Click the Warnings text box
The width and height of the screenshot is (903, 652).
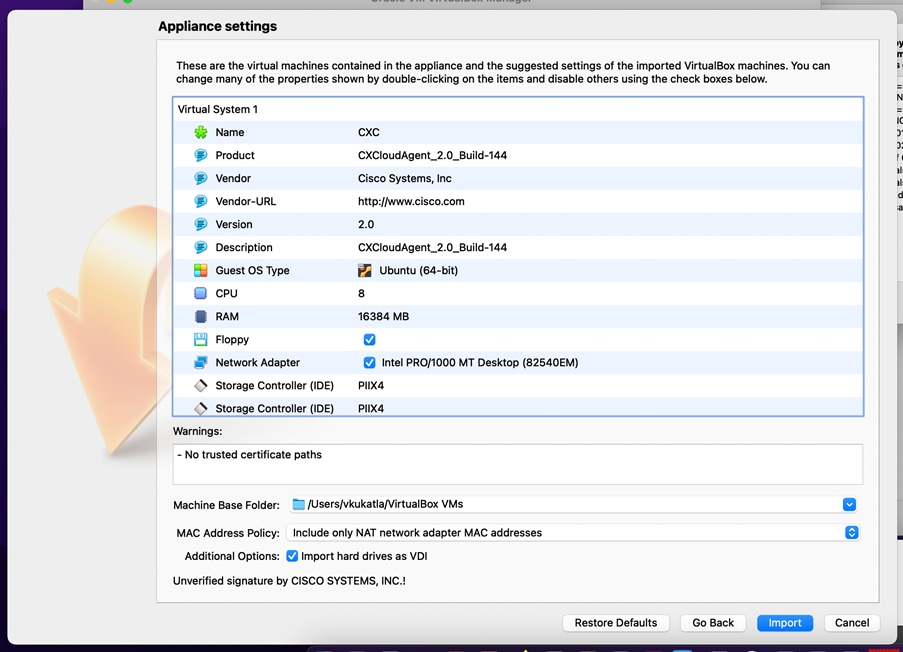pyautogui.click(x=518, y=464)
